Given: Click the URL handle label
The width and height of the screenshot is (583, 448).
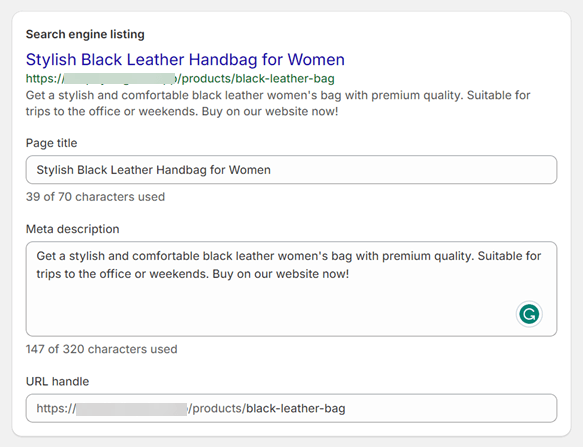Looking at the screenshot, I should coord(57,381).
